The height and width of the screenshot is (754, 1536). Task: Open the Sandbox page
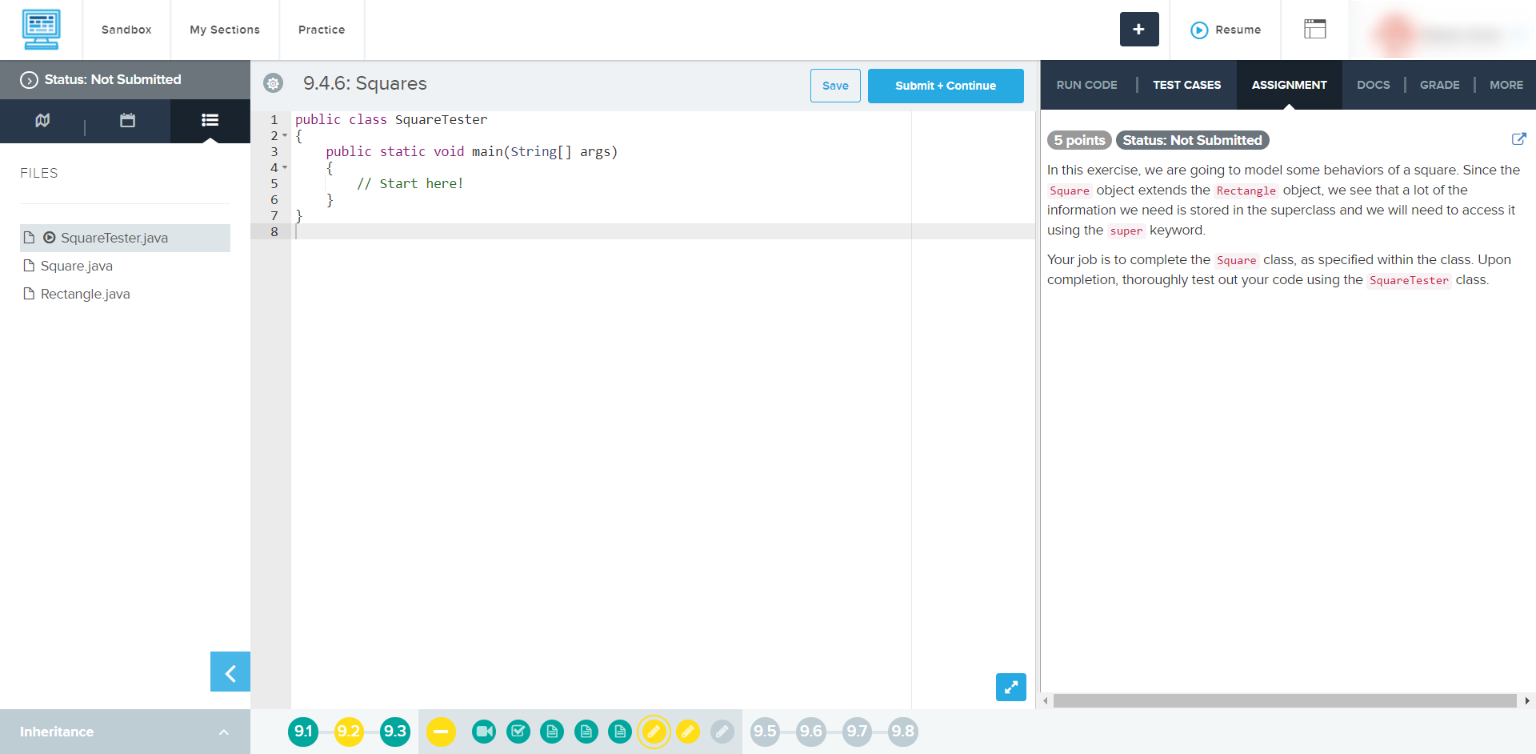126,30
